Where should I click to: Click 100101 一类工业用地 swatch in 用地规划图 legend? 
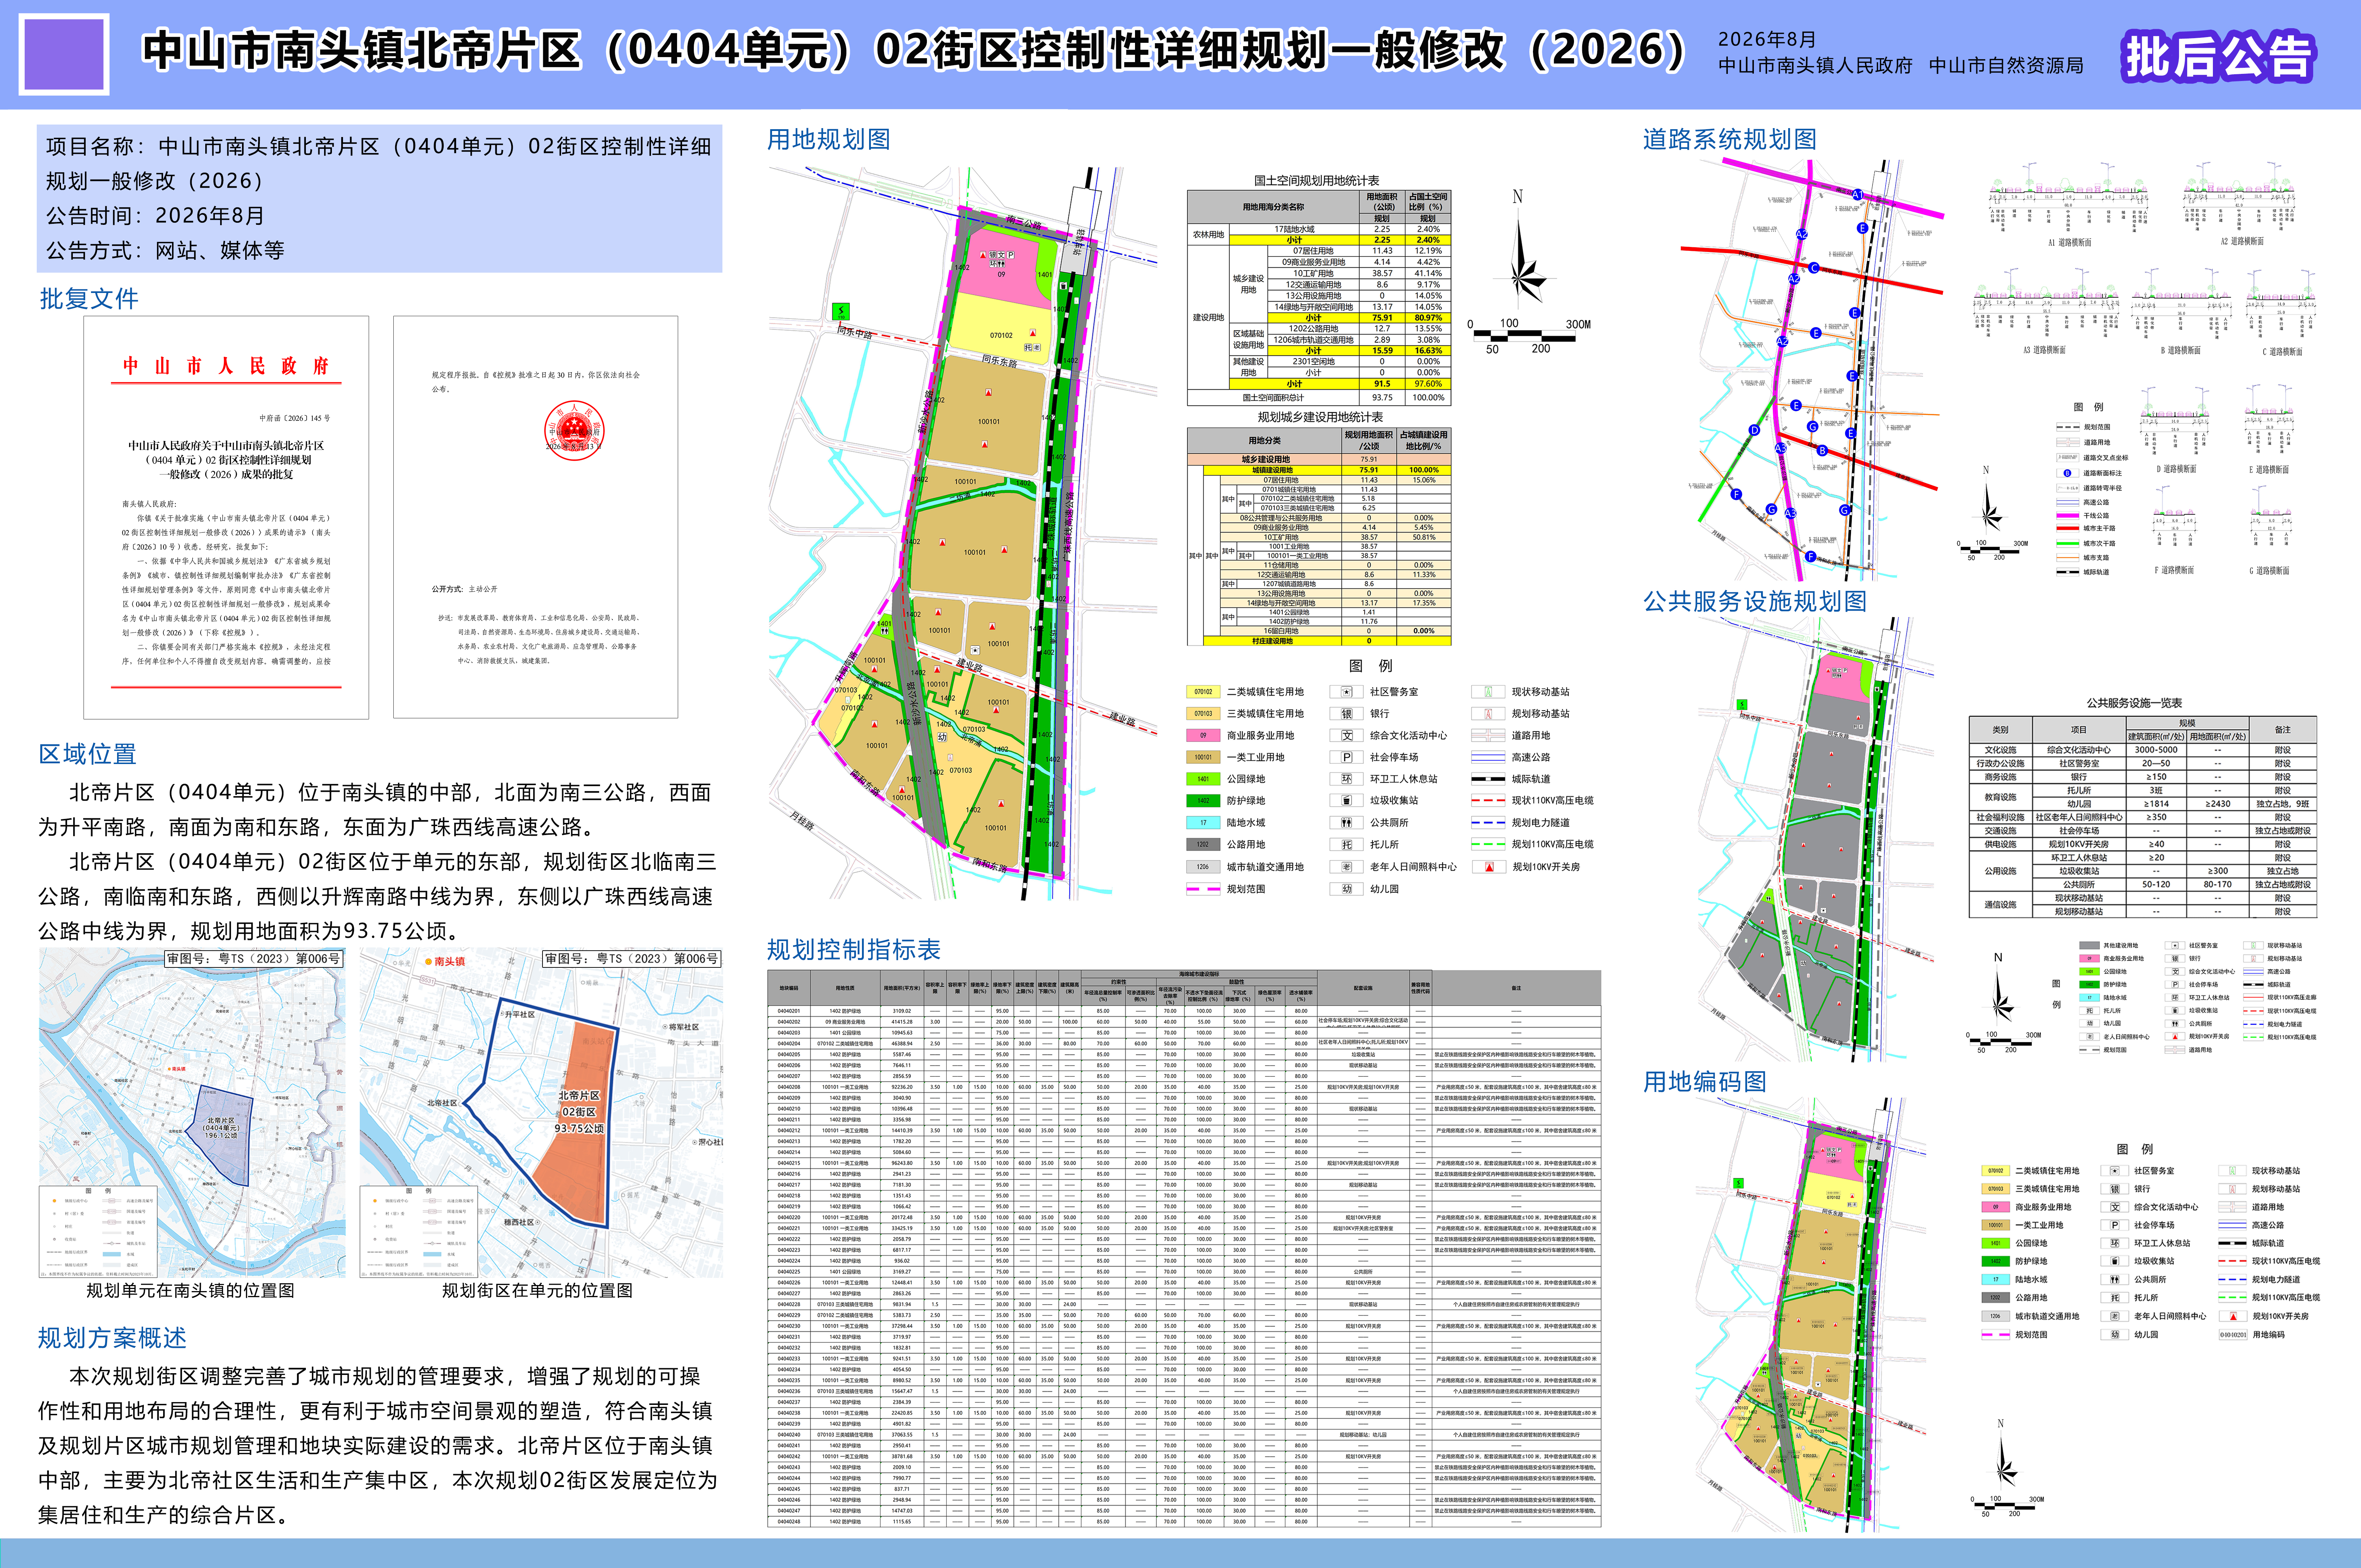tap(1203, 757)
